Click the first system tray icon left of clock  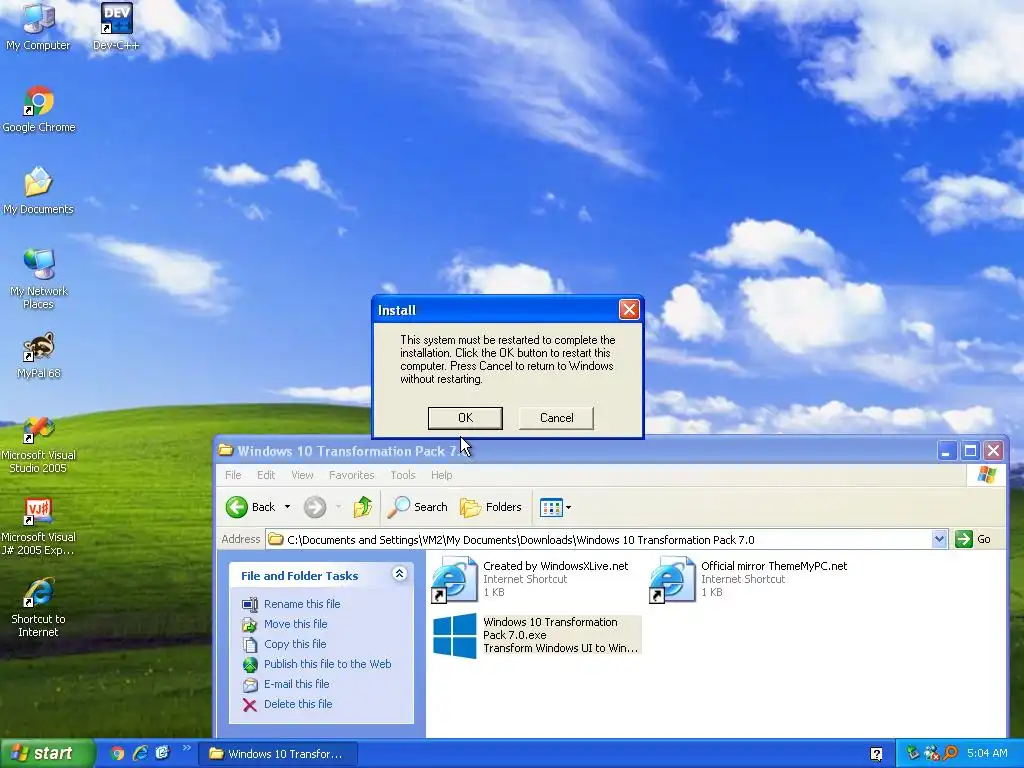pos(912,754)
